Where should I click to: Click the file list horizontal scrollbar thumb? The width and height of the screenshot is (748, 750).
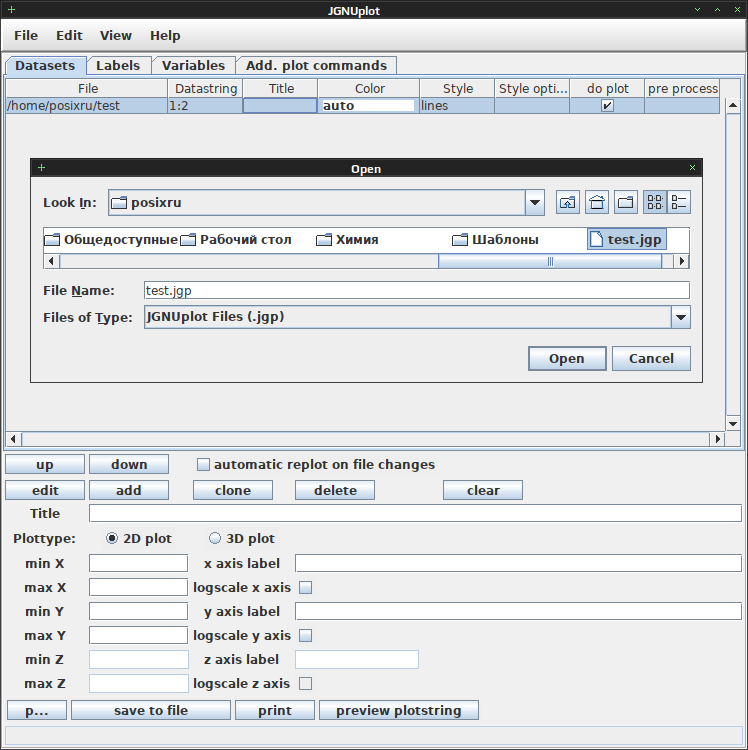click(x=550, y=261)
